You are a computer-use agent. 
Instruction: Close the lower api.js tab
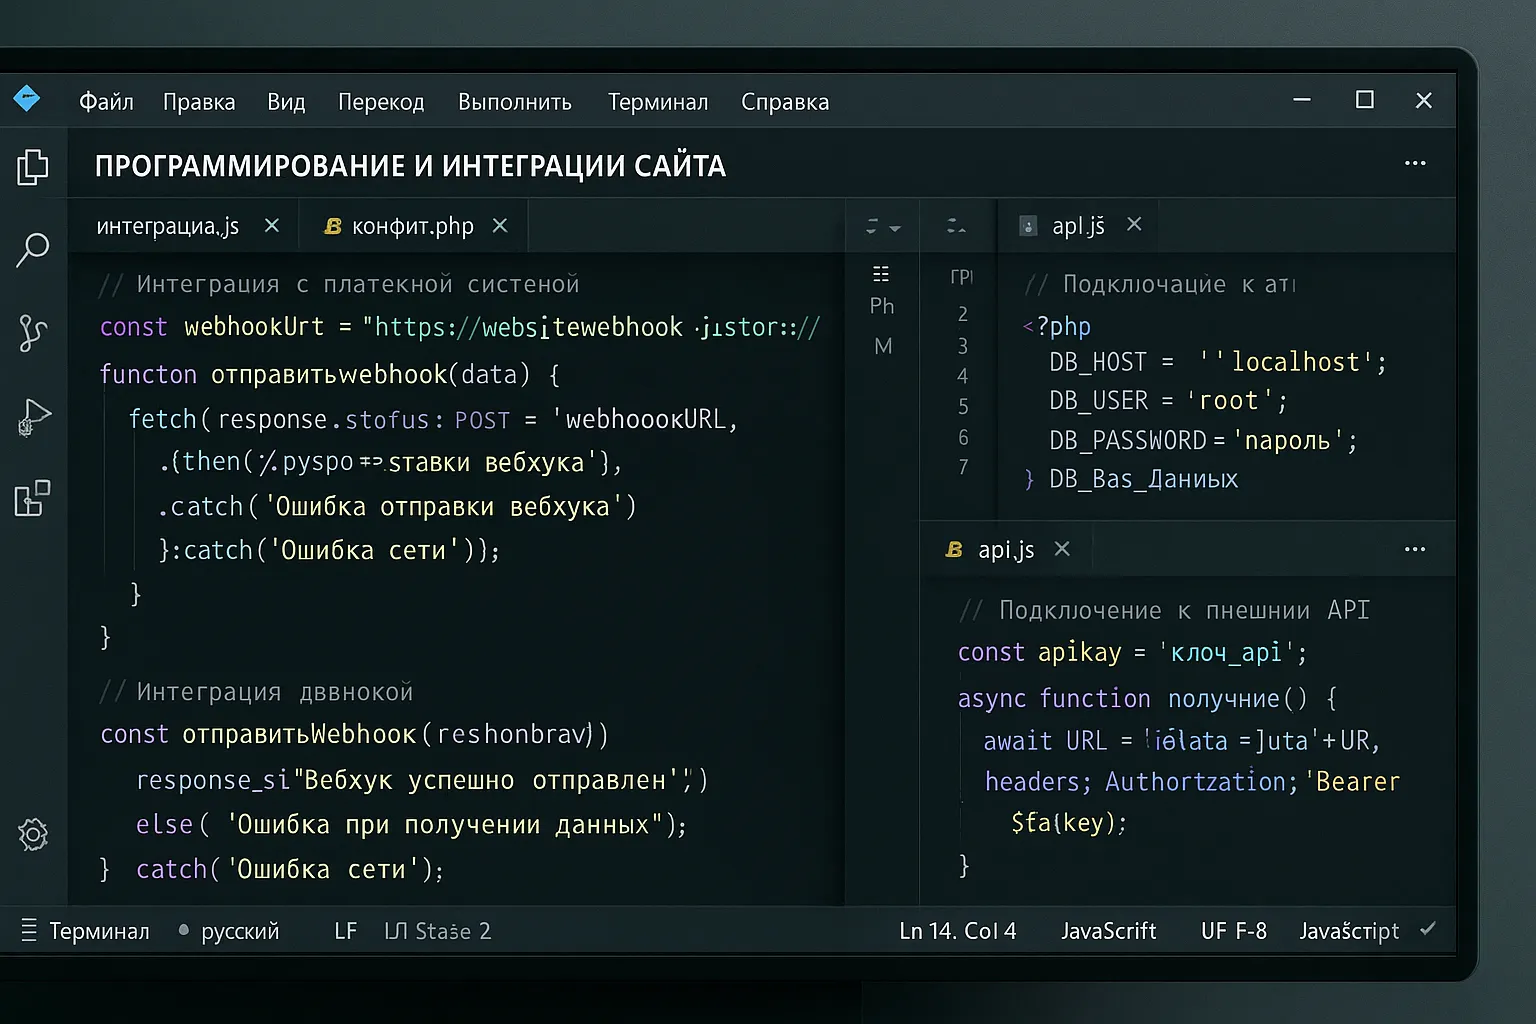1062,549
